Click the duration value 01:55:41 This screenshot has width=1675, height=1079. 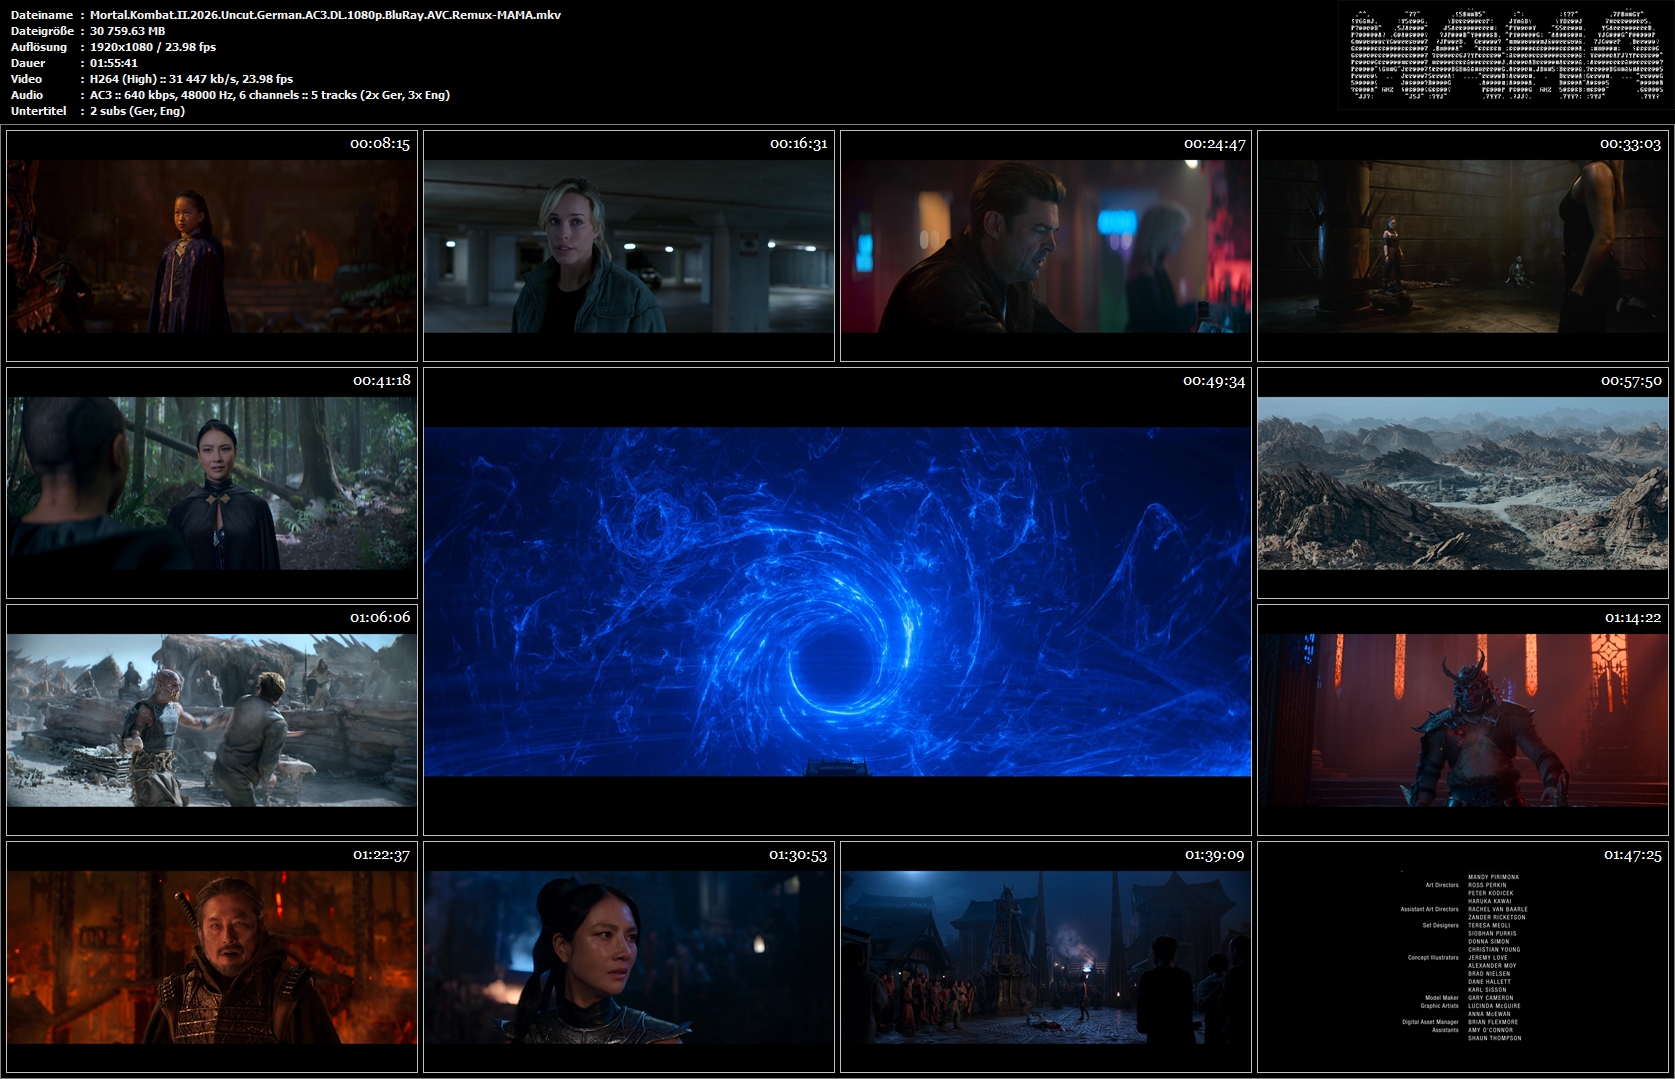pos(114,63)
